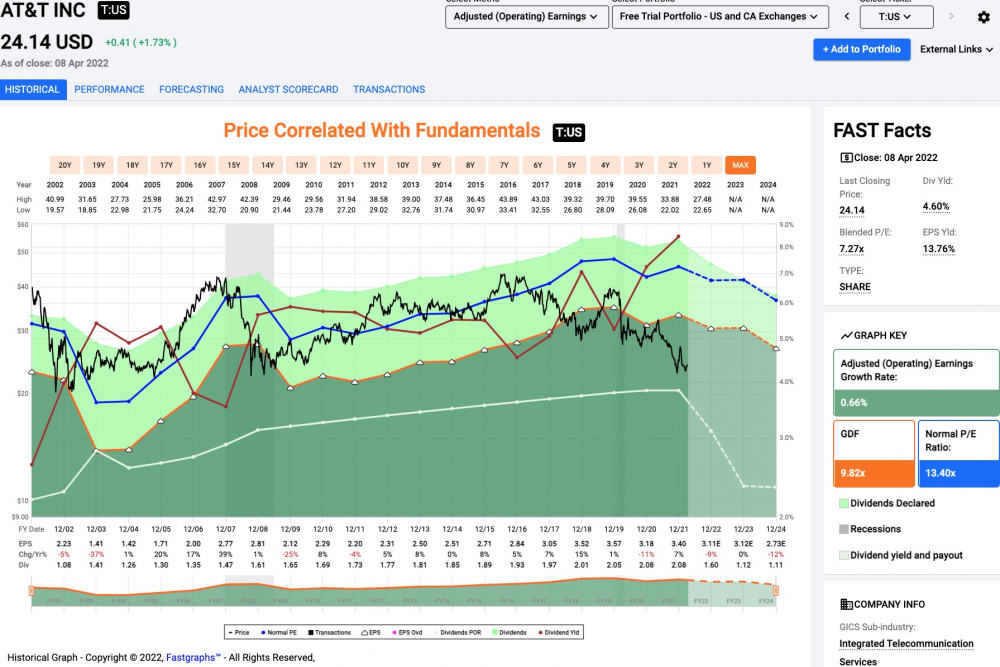
Task: Go to previous ticker with left chevron
Action: coord(847,17)
